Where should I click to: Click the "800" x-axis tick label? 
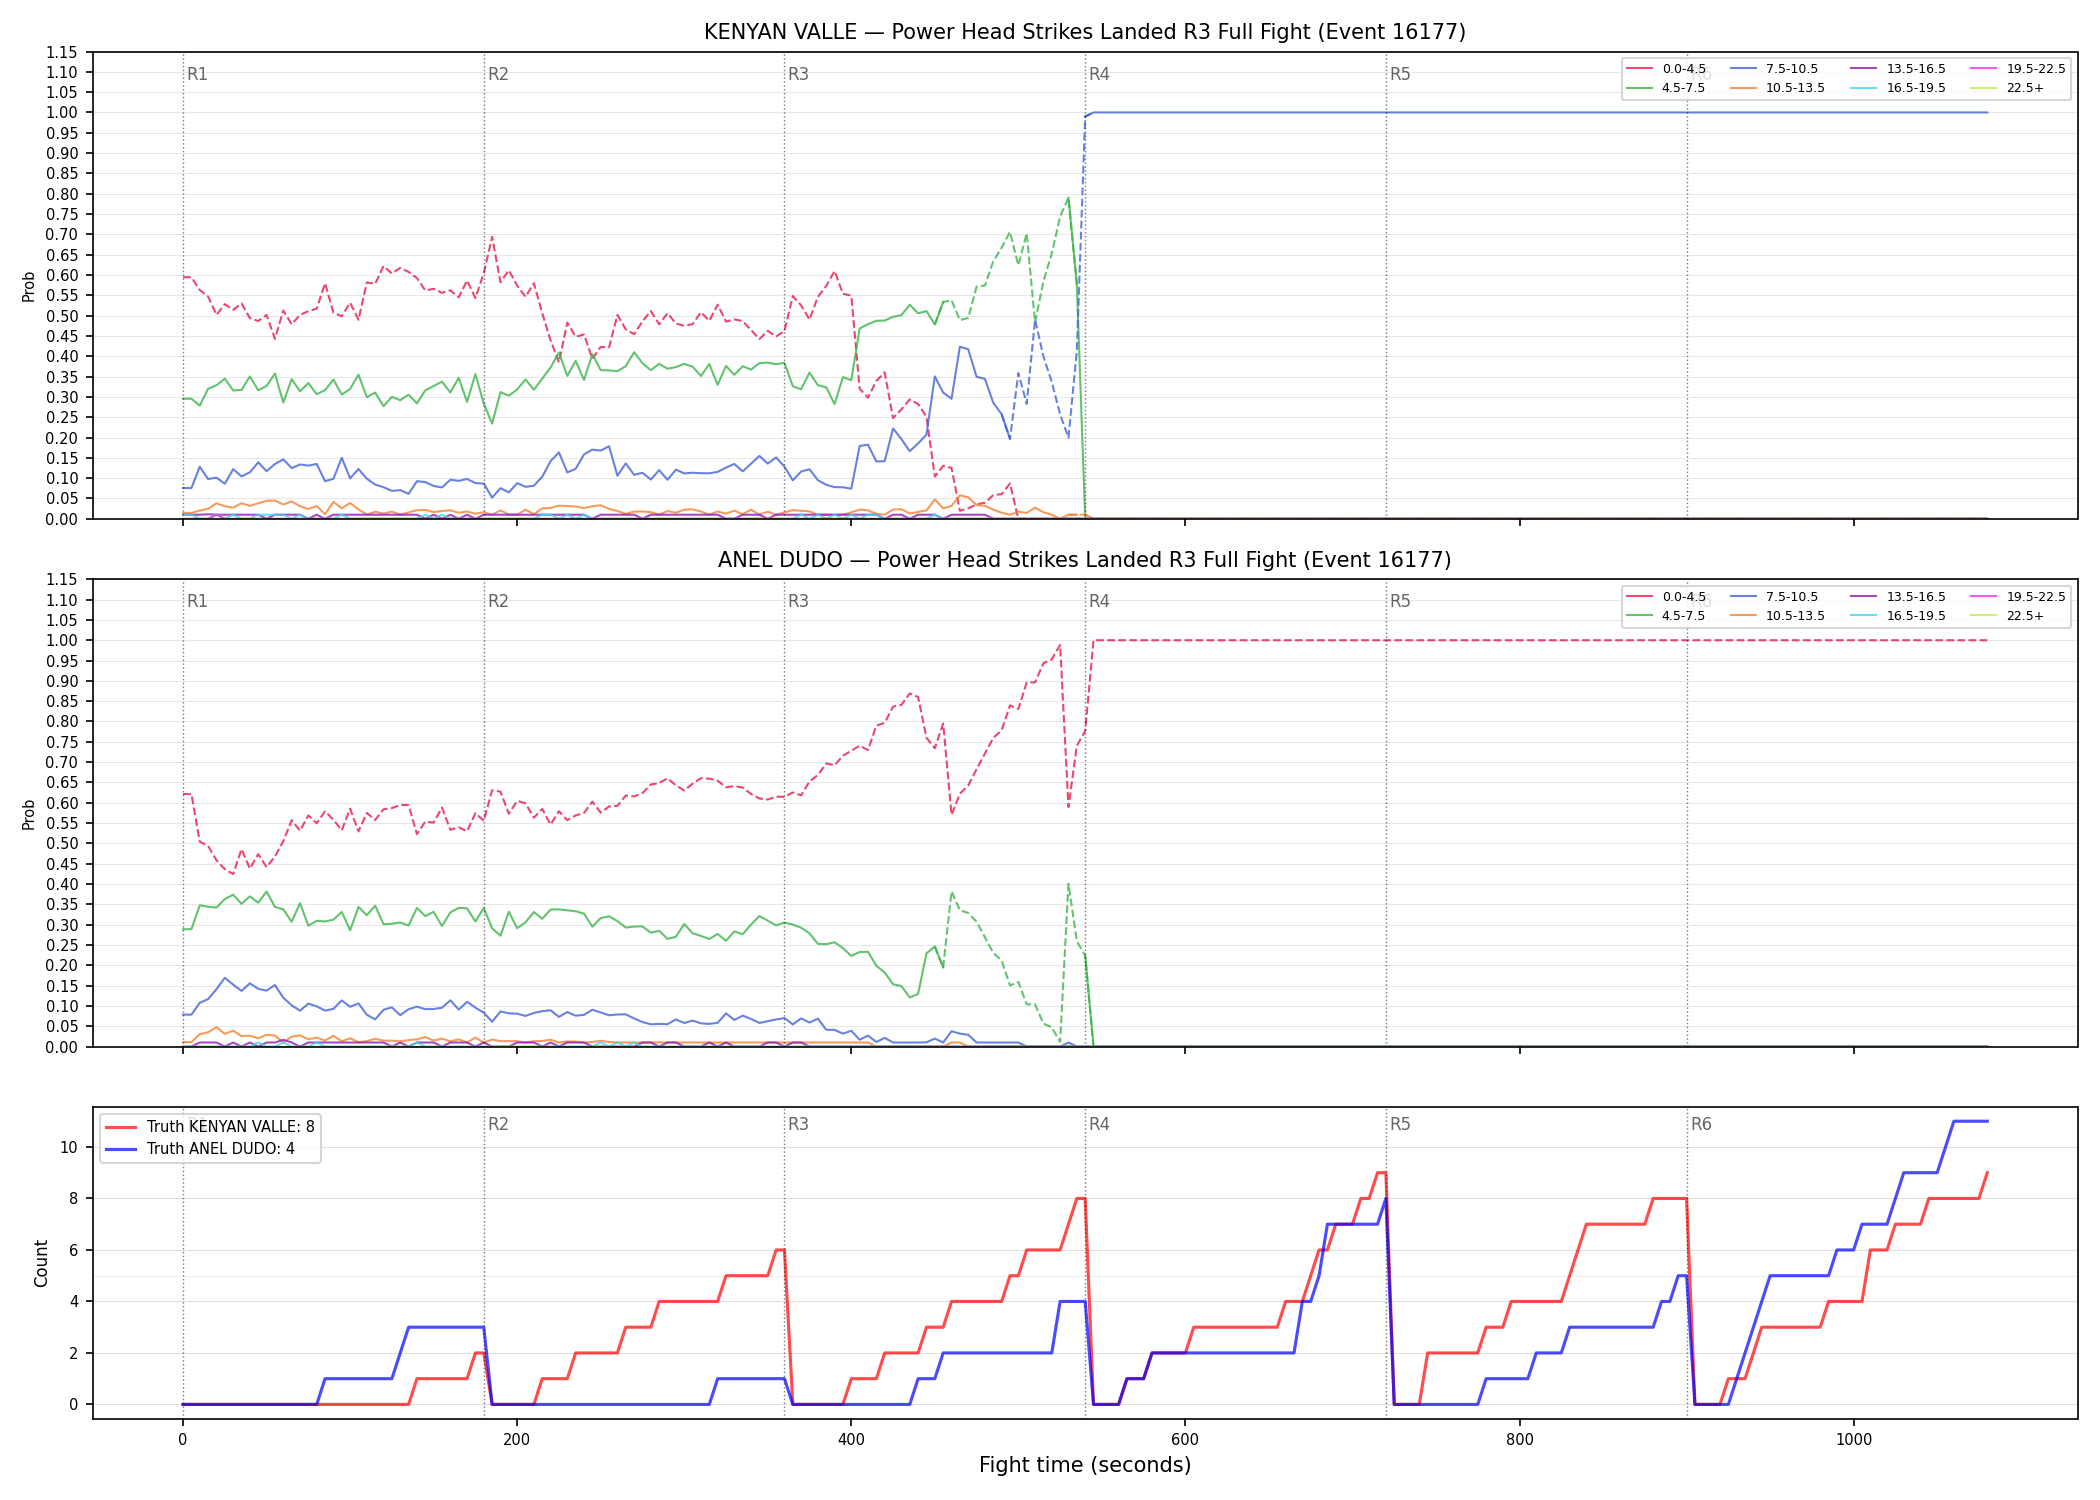tap(1519, 1440)
